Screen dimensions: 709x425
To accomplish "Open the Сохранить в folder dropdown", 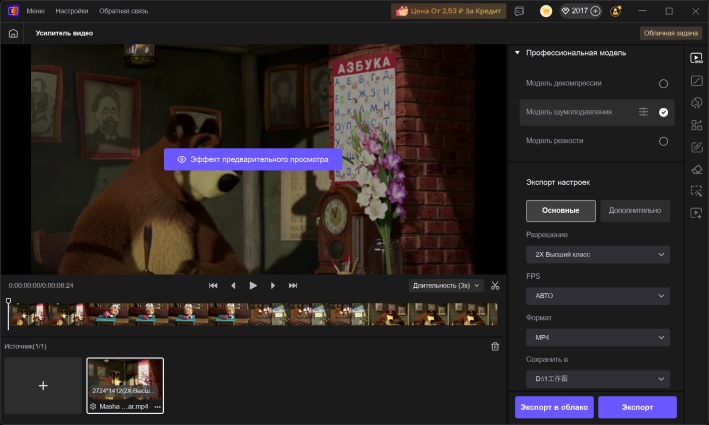I will (x=598, y=379).
